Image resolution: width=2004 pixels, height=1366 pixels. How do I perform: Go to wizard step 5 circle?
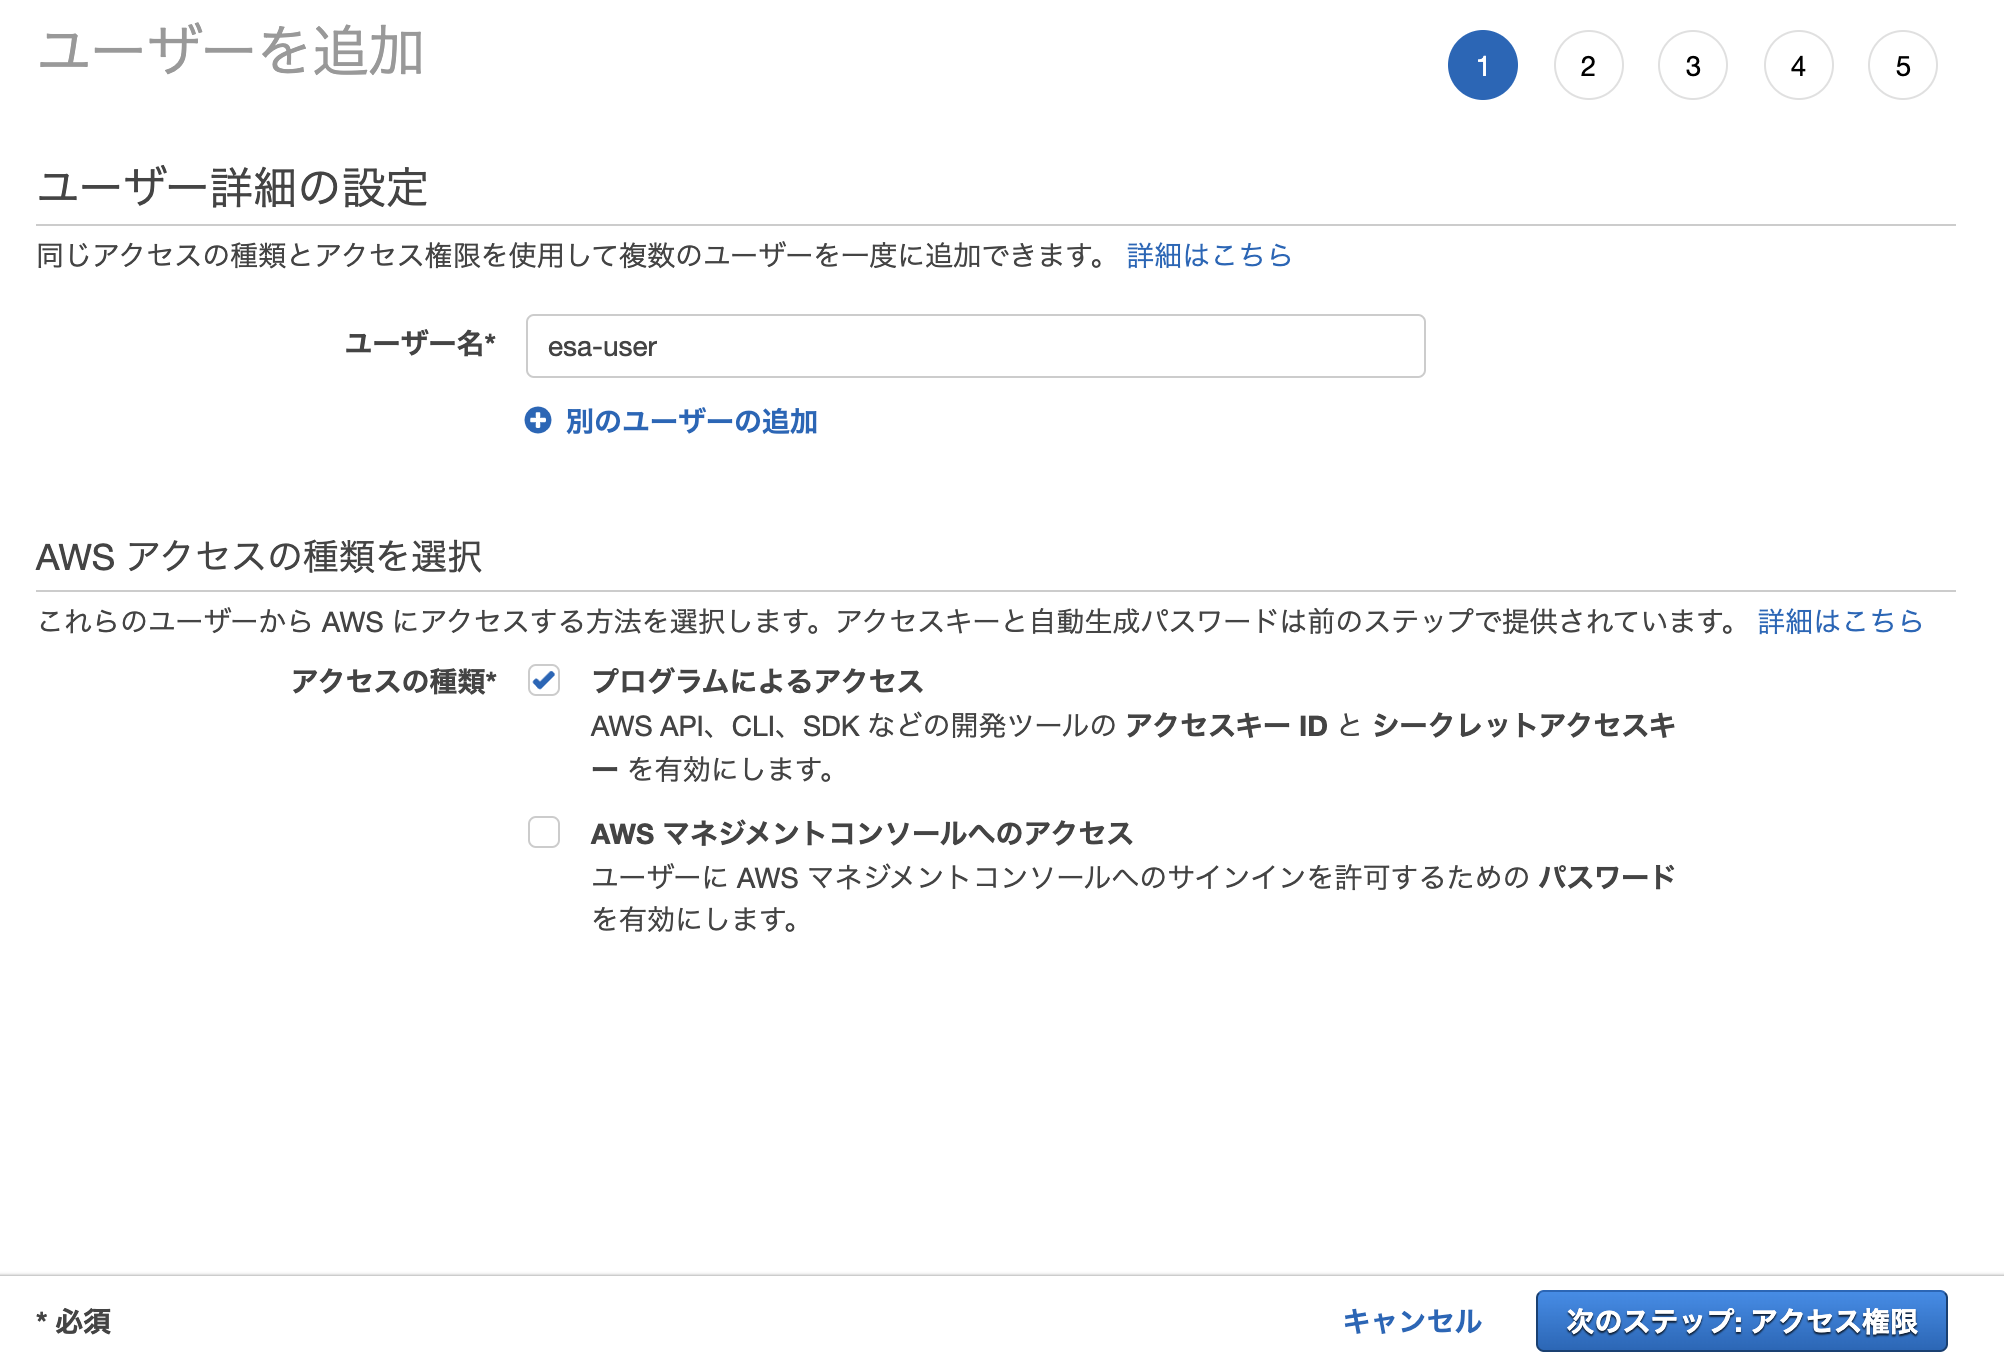pyautogui.click(x=1903, y=66)
